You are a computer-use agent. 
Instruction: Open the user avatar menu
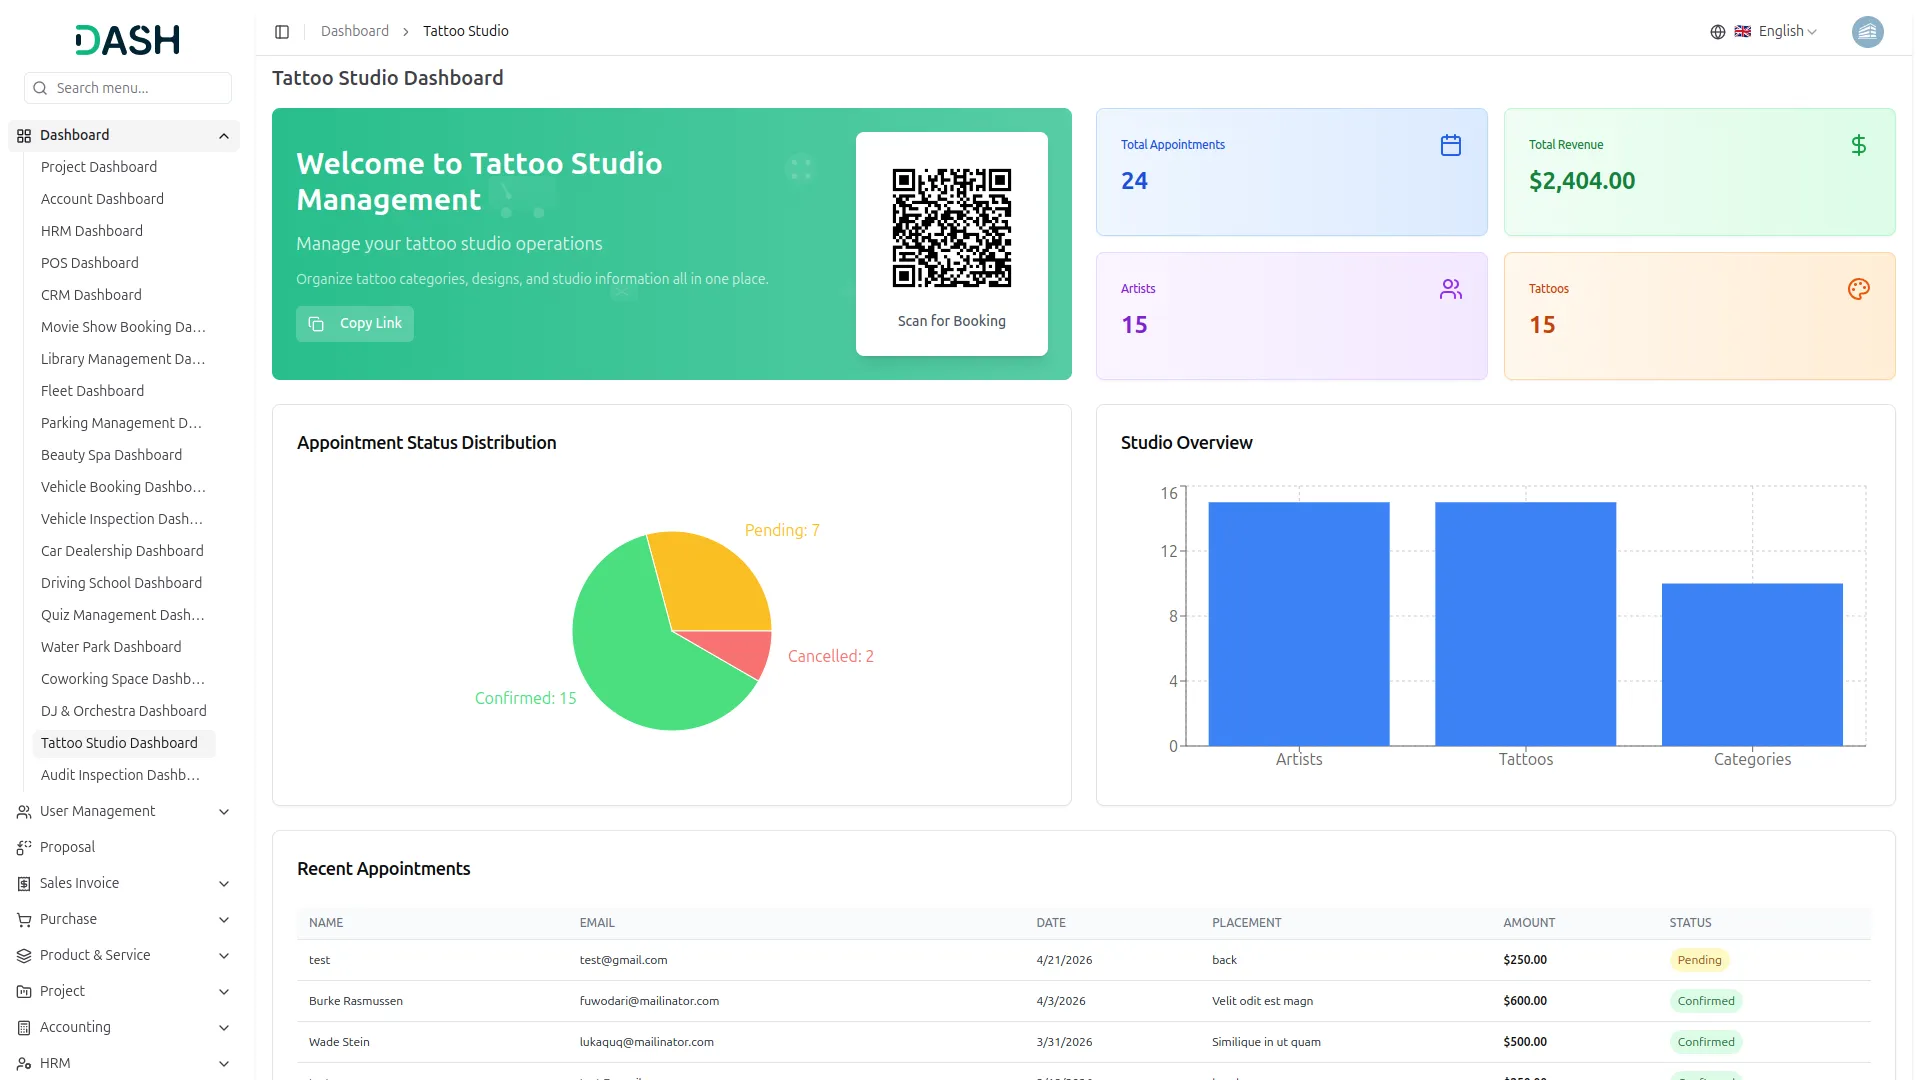pyautogui.click(x=1866, y=32)
